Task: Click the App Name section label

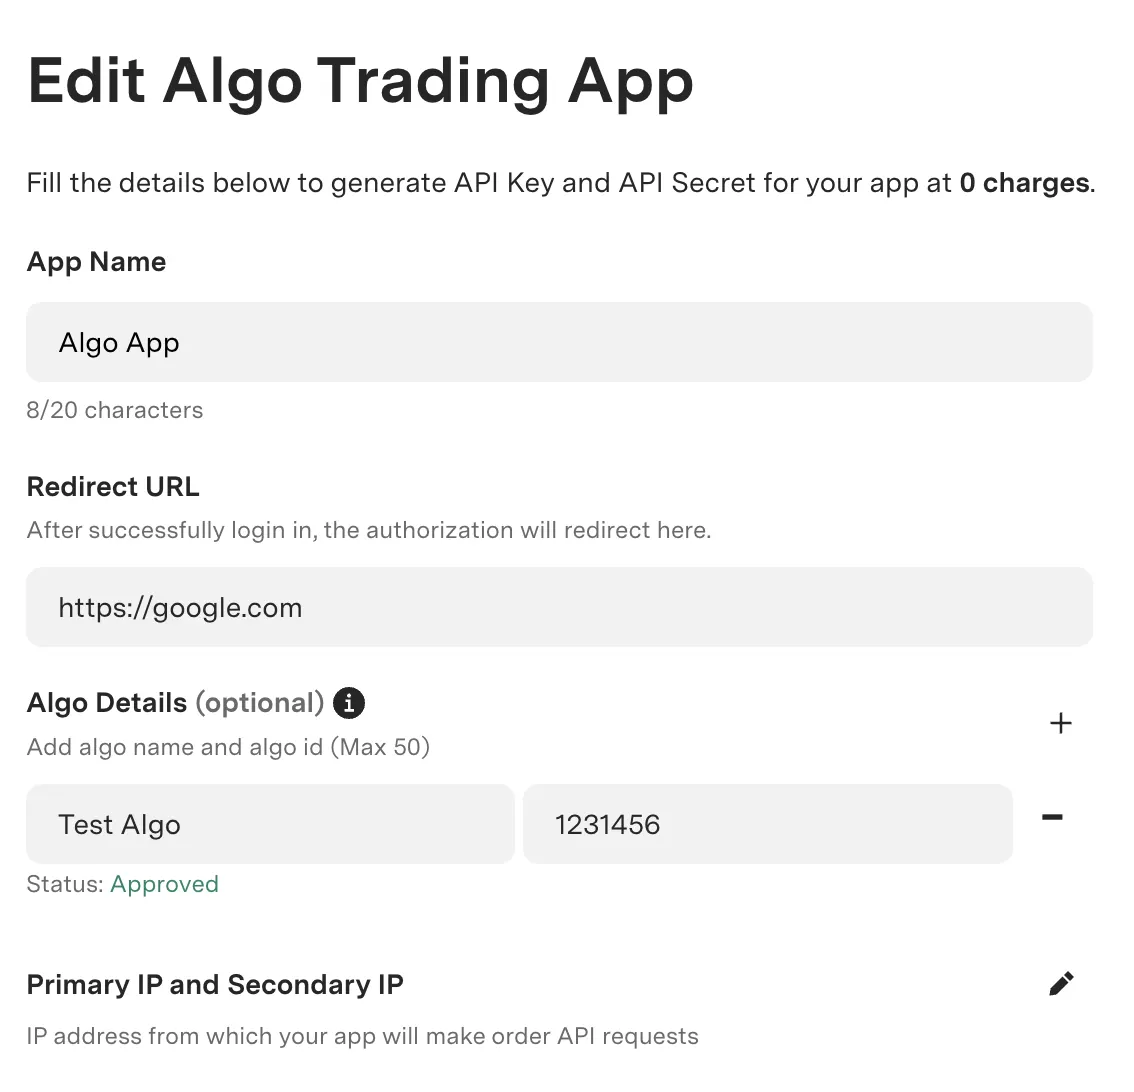Action: [x=96, y=261]
